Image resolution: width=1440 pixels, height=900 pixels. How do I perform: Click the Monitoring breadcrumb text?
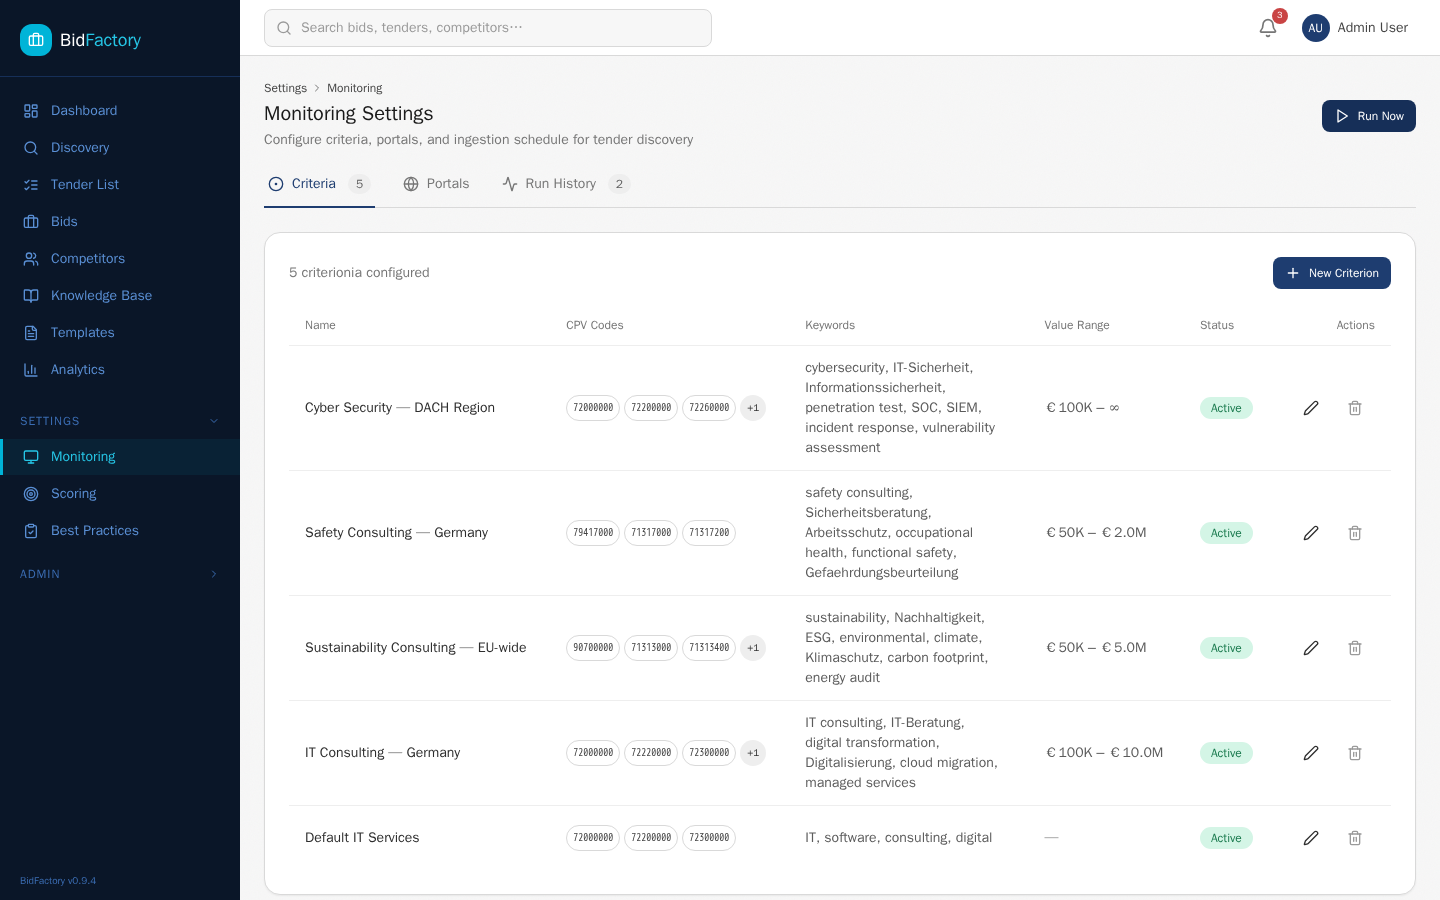(x=354, y=88)
